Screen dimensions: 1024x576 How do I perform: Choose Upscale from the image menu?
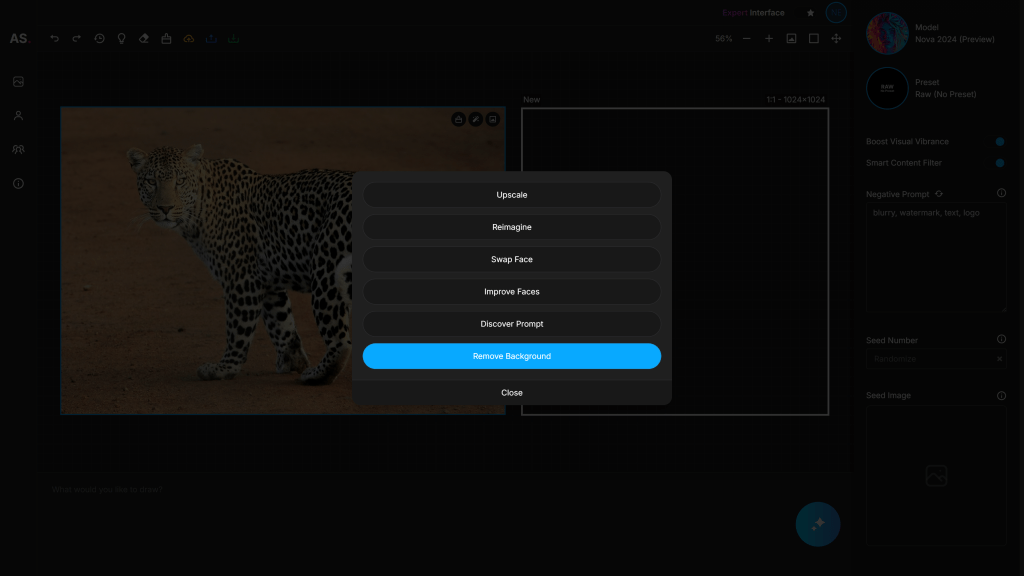[x=511, y=194]
